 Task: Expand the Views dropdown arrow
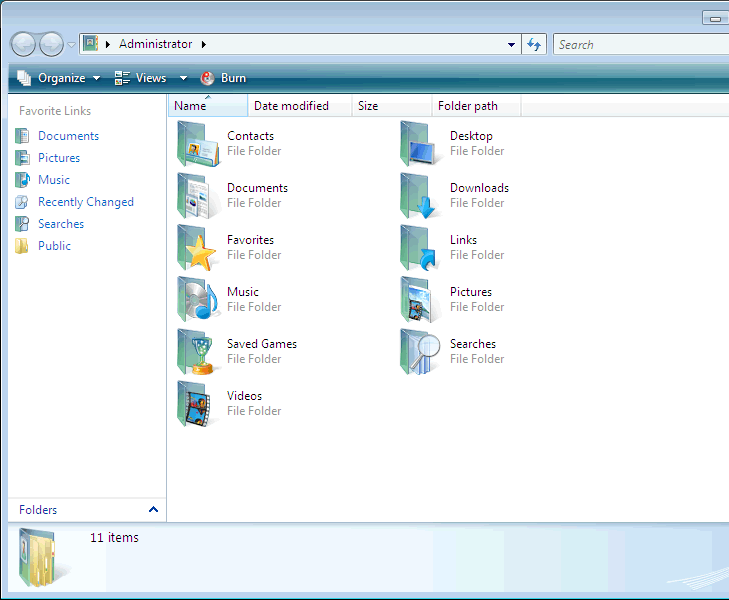pyautogui.click(x=183, y=78)
